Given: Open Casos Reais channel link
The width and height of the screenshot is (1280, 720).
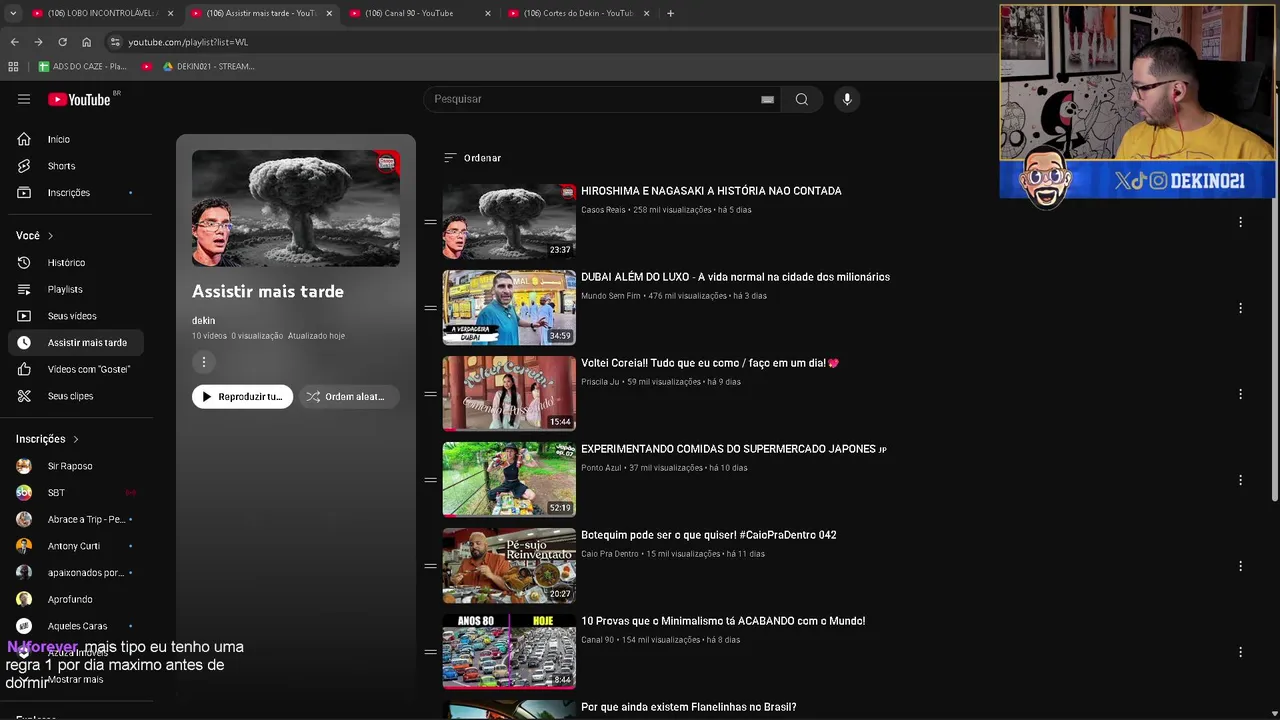Looking at the screenshot, I should (603, 210).
